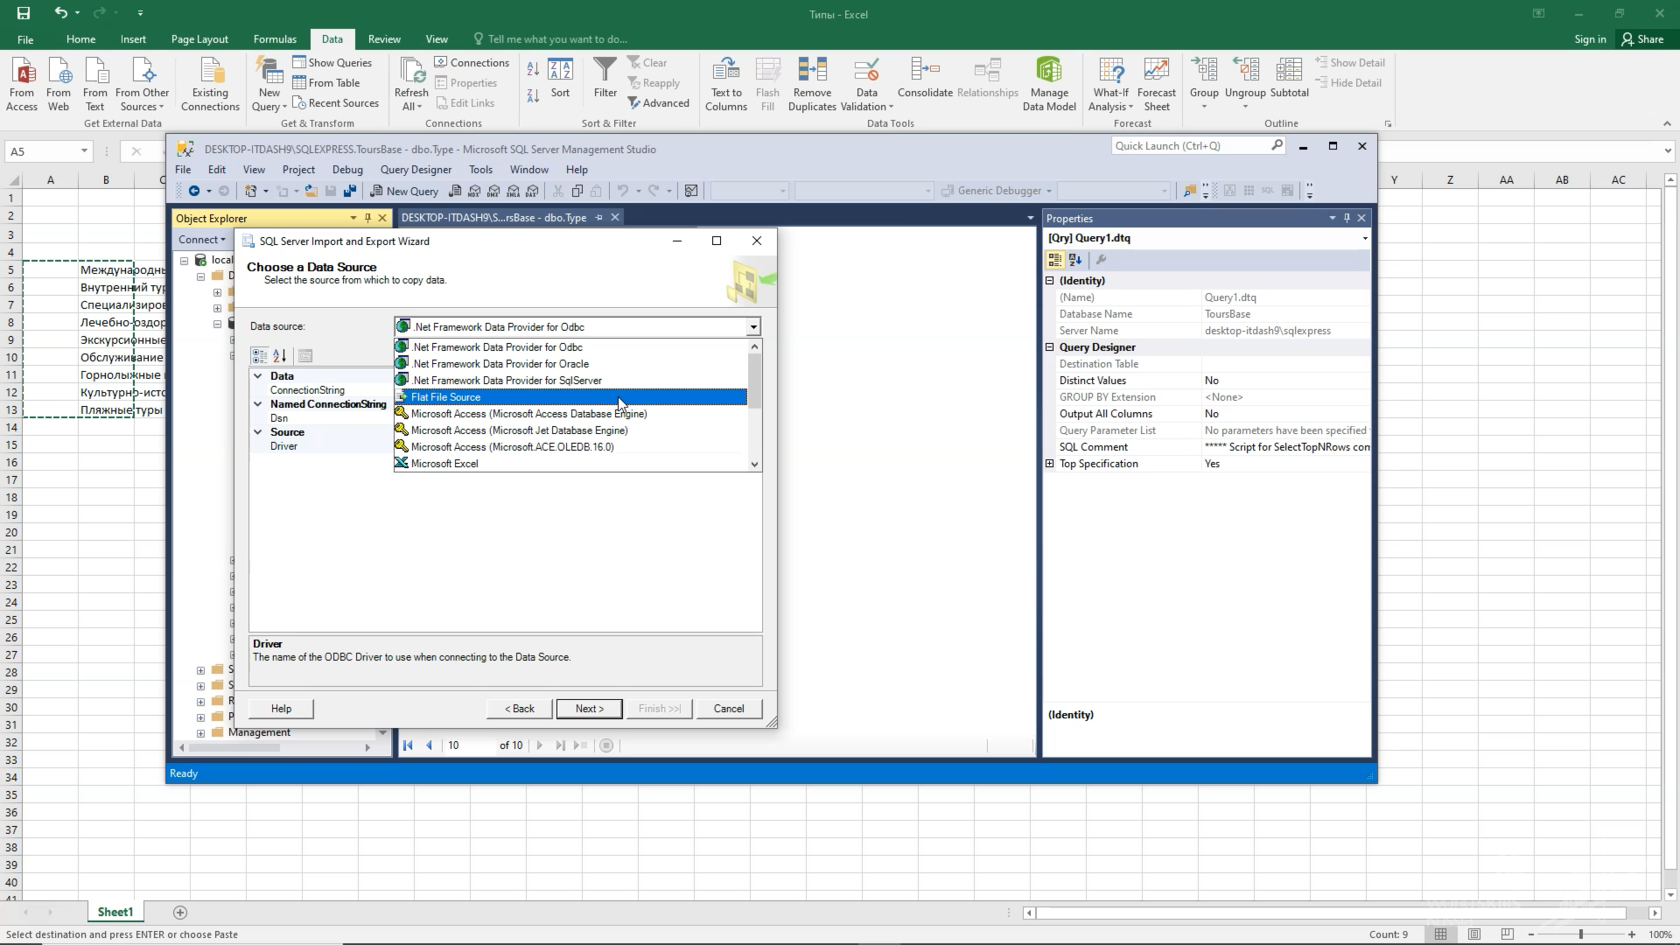1680x945 pixels.
Task: Click Cancel button in wizard
Action: click(x=729, y=709)
